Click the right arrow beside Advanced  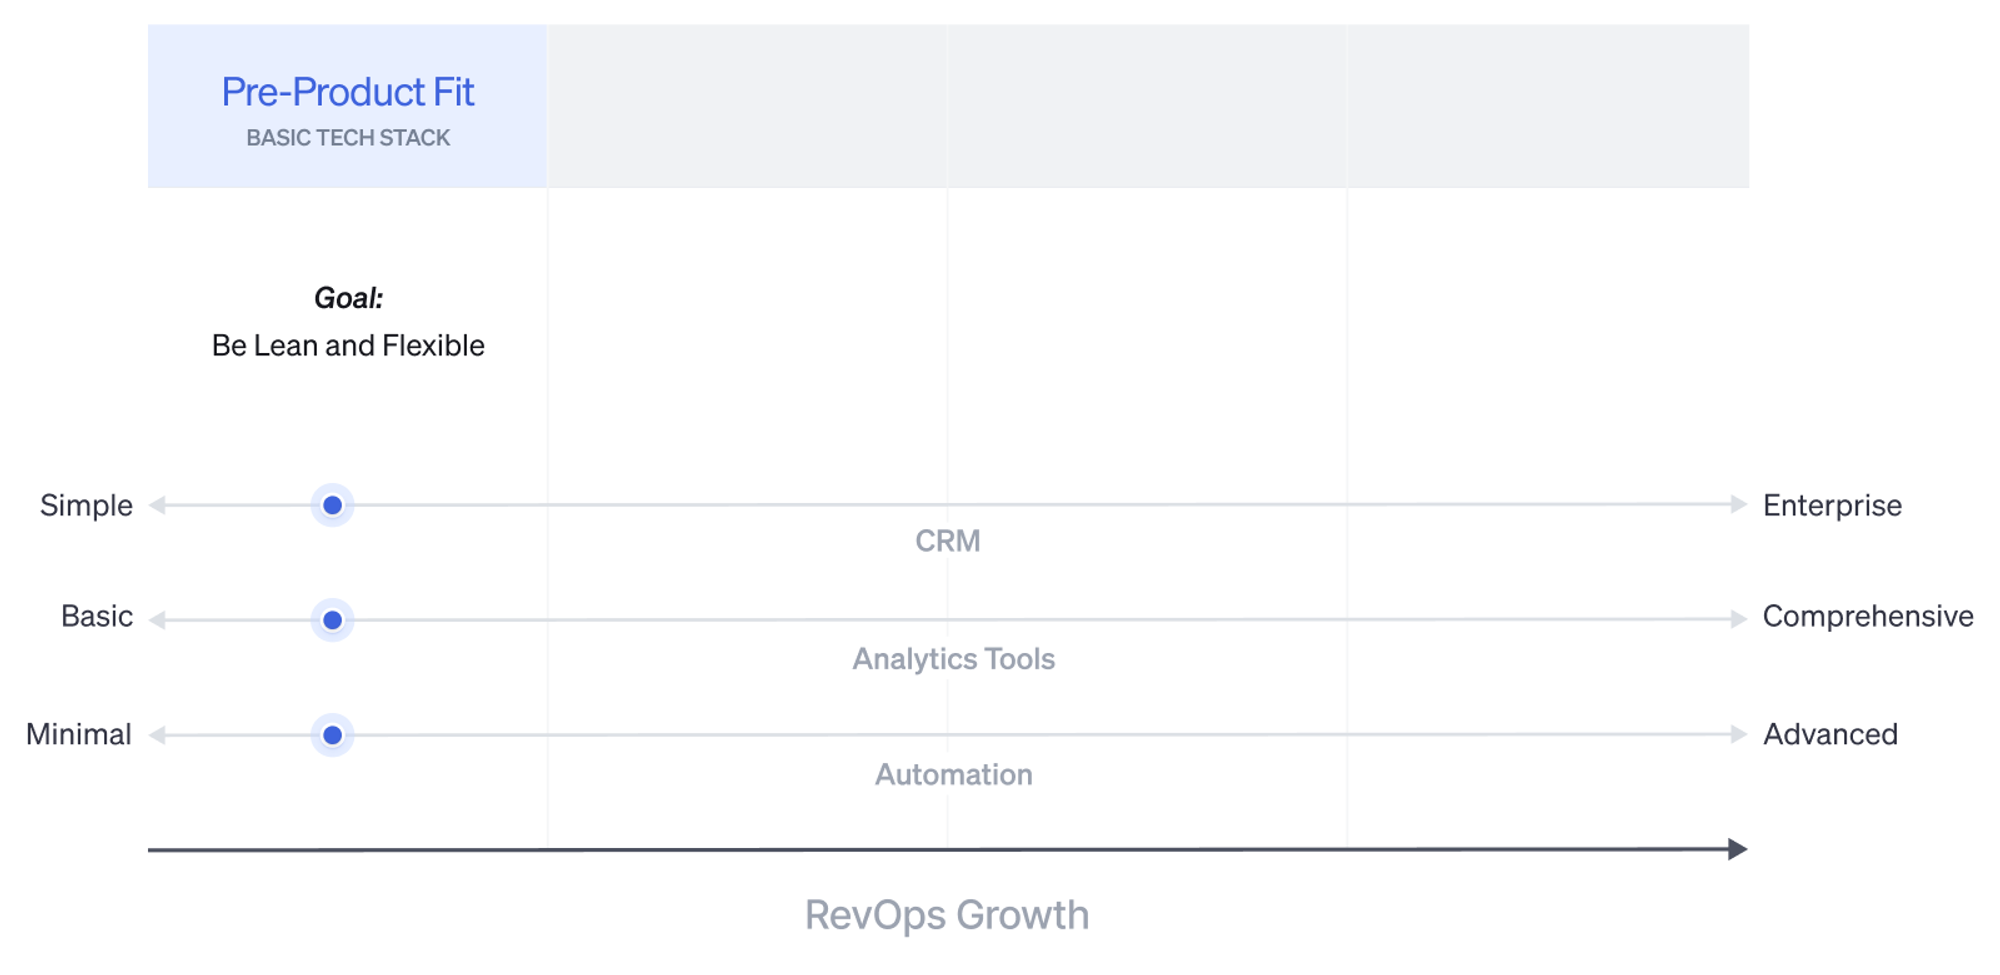coord(1739,734)
